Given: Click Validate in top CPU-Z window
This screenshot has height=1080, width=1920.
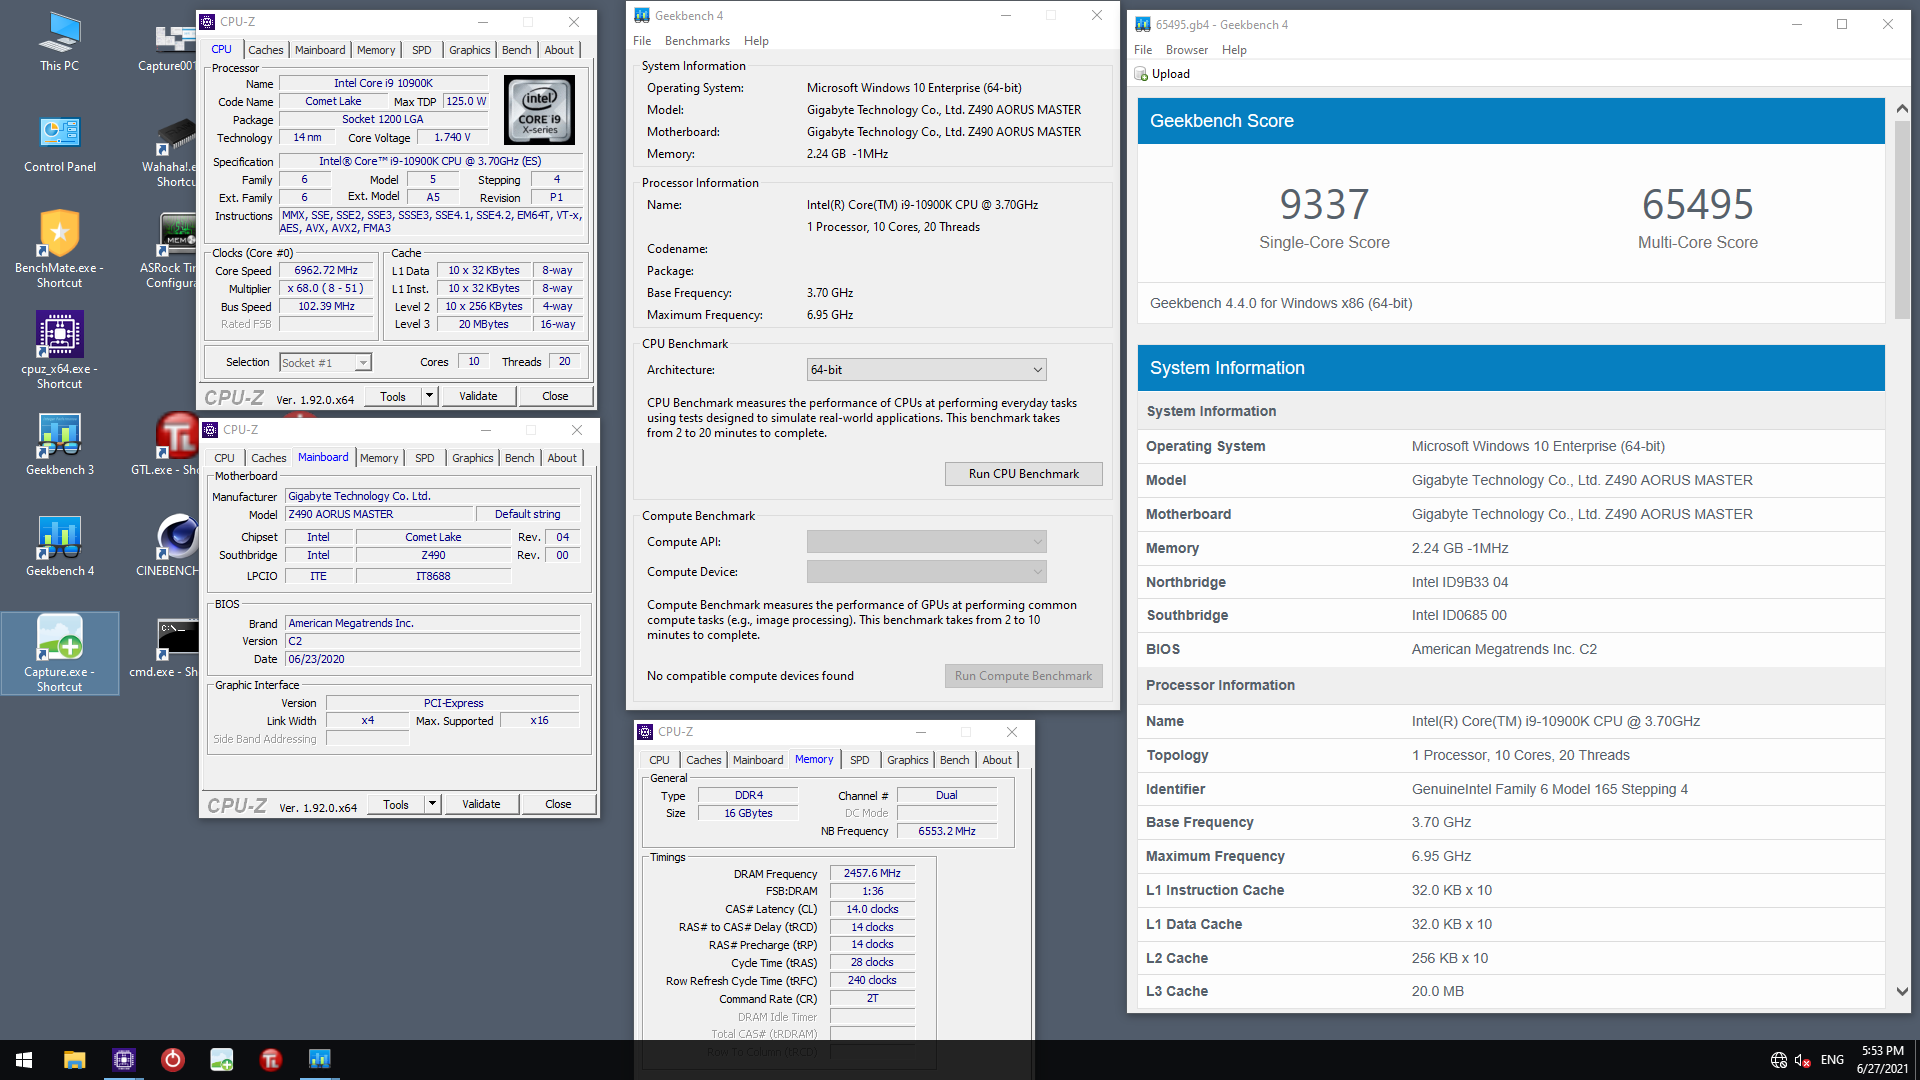Looking at the screenshot, I should coord(478,396).
